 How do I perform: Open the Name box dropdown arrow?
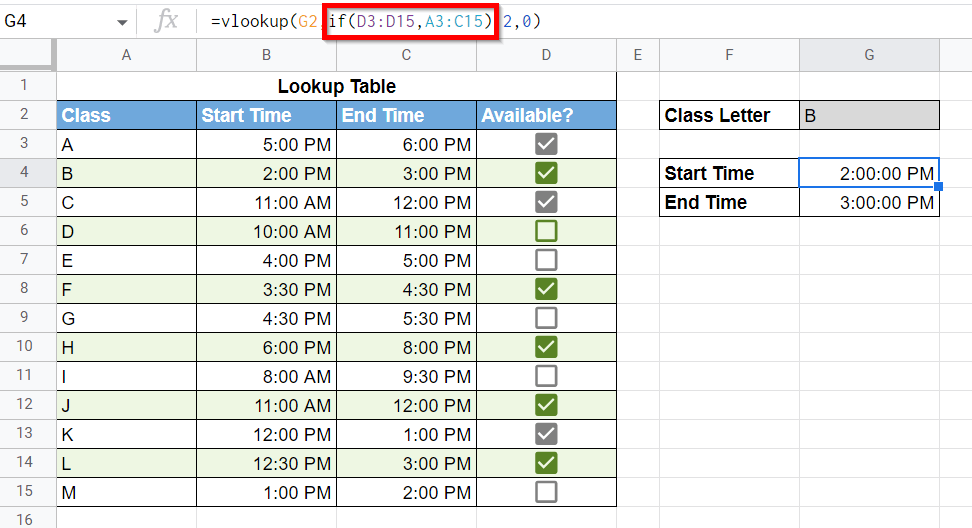click(x=122, y=22)
